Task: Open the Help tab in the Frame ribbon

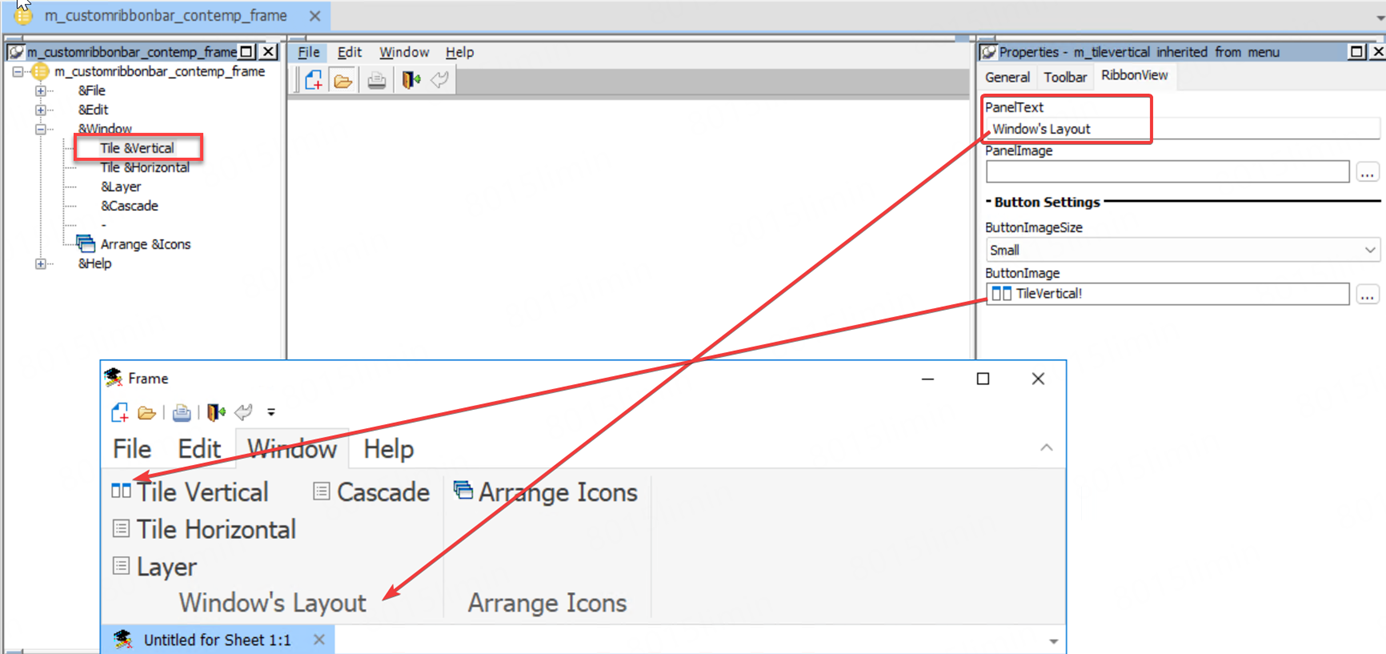Action: (388, 449)
